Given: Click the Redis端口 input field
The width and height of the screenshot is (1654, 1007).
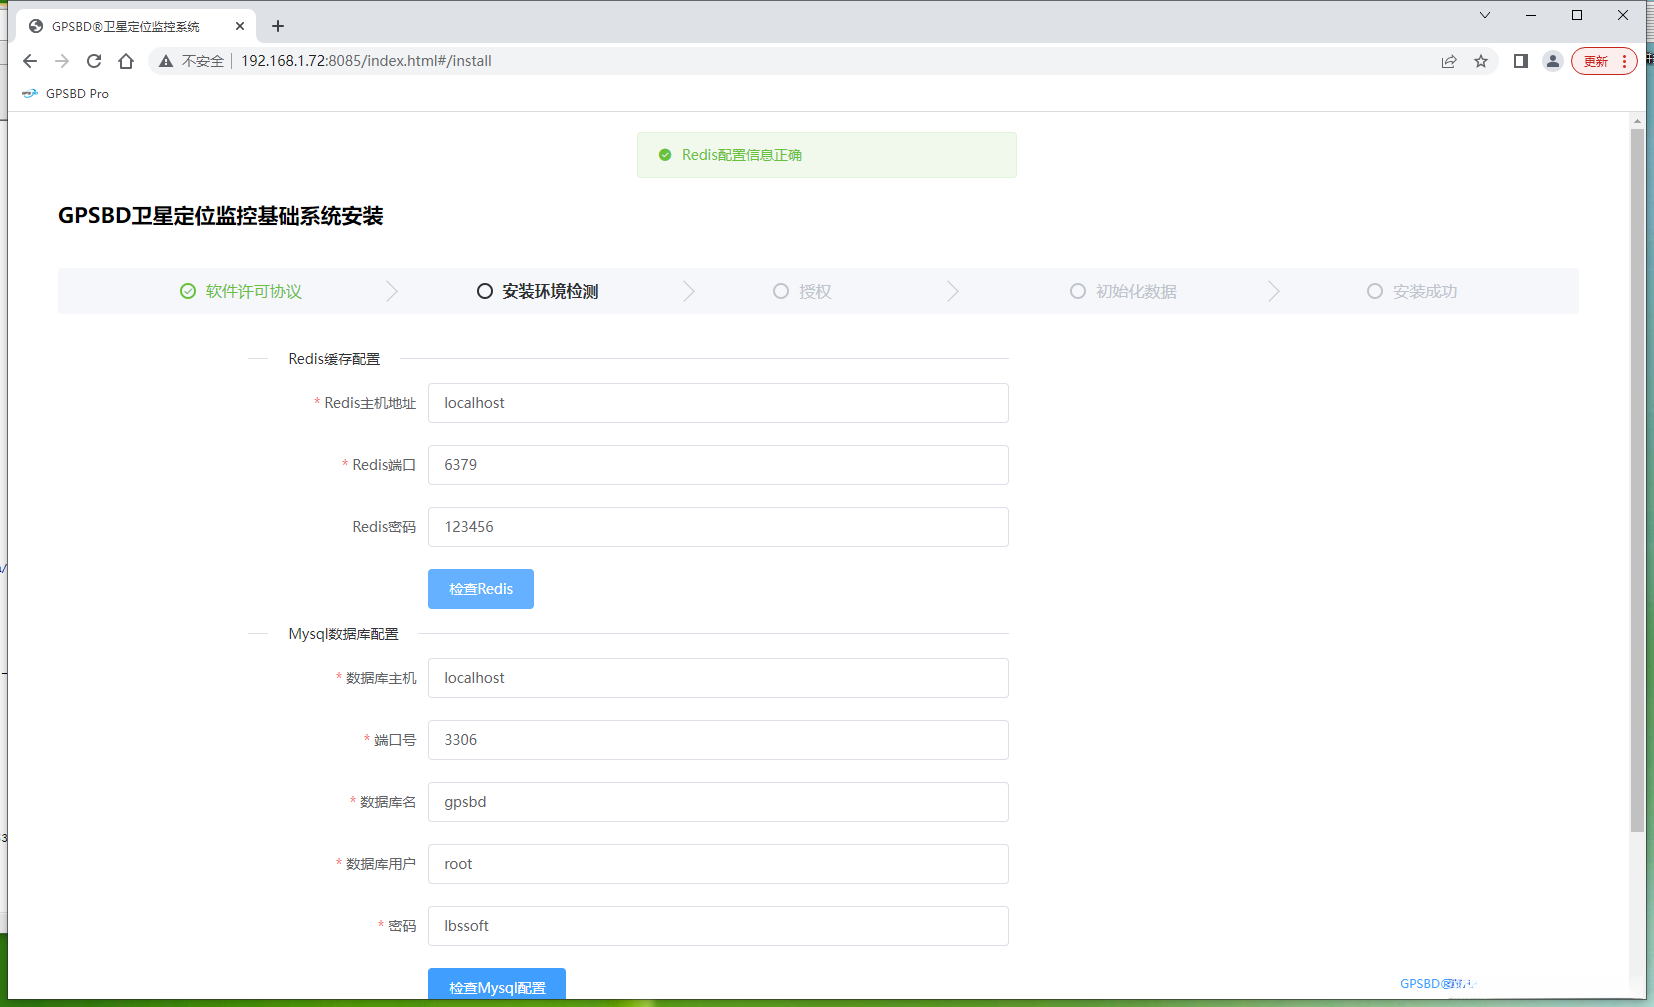Looking at the screenshot, I should [718, 465].
